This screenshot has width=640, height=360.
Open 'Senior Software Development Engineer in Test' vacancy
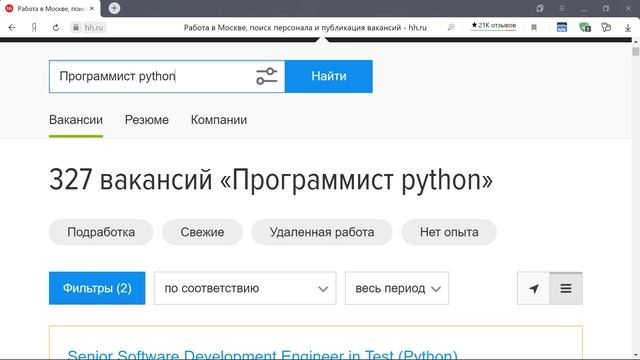[x=262, y=354]
